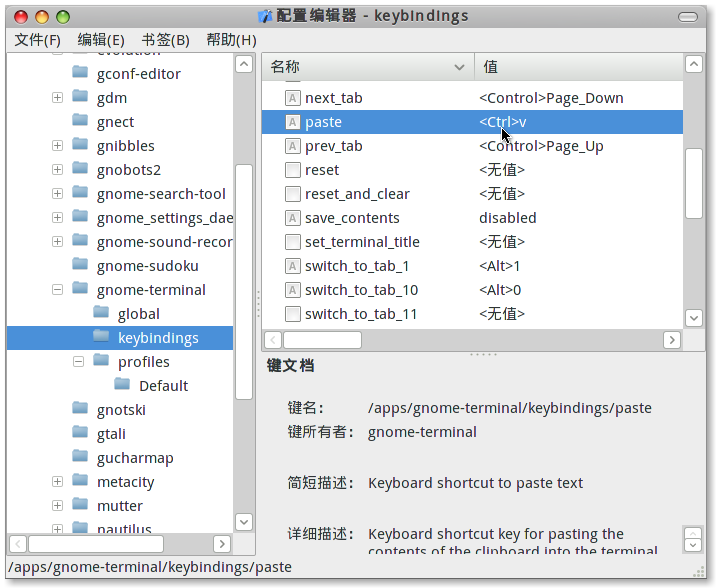Viewport: 716px width, 588px height.
Task: Open the 帮助(H) menu
Action: point(231,40)
